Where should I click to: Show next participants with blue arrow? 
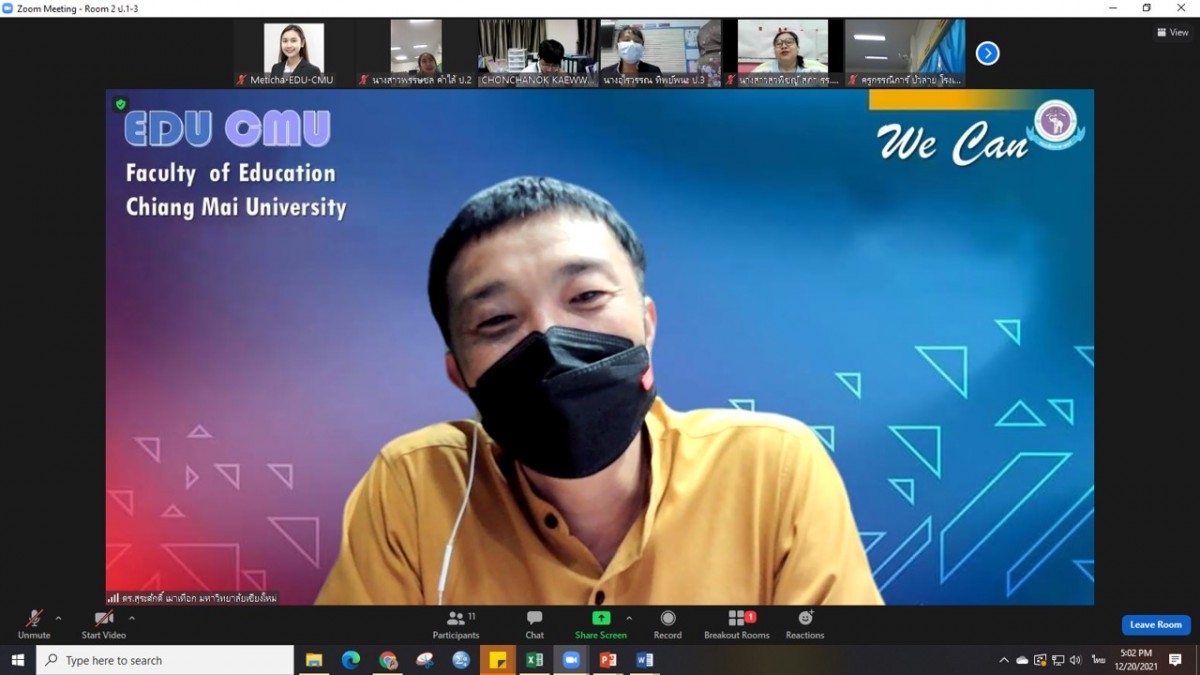click(987, 53)
